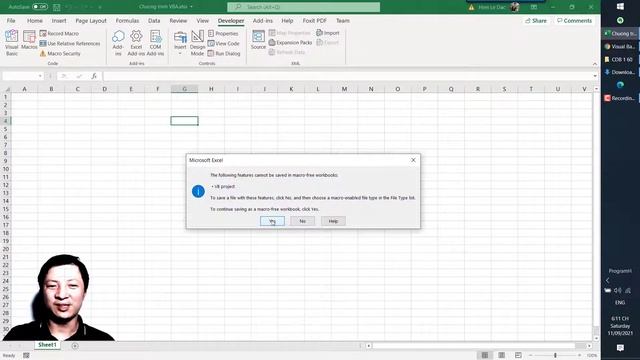
Task: Toggle Design Mode
Action: click(197, 42)
